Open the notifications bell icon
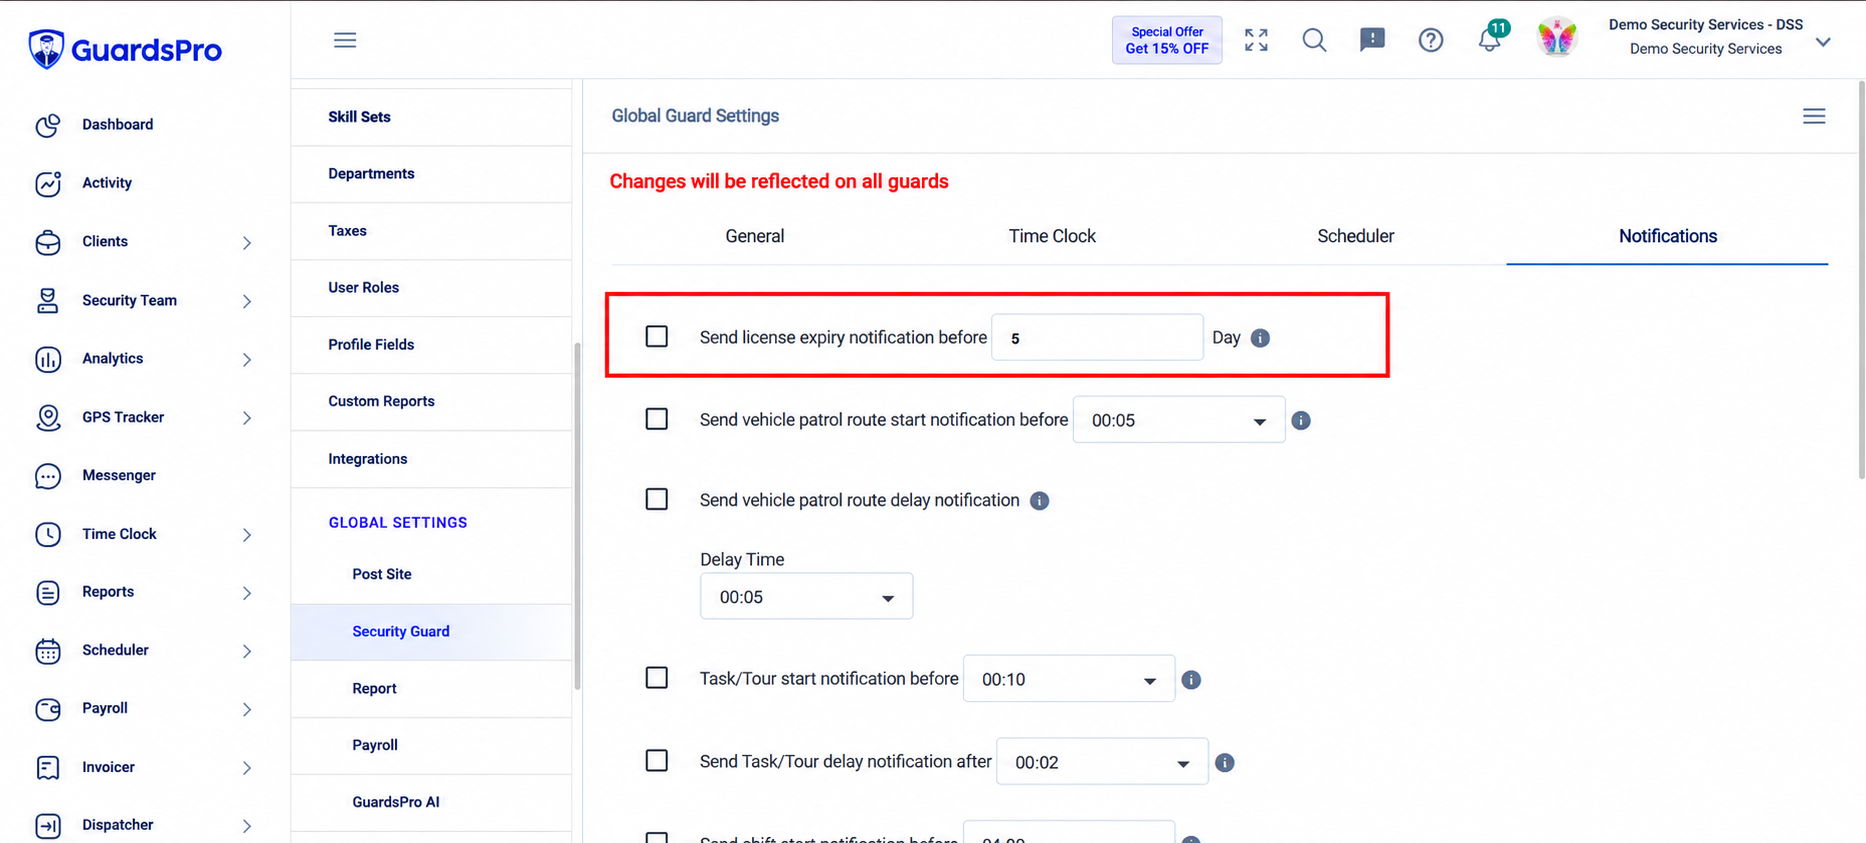This screenshot has width=1866, height=843. coord(1490,39)
